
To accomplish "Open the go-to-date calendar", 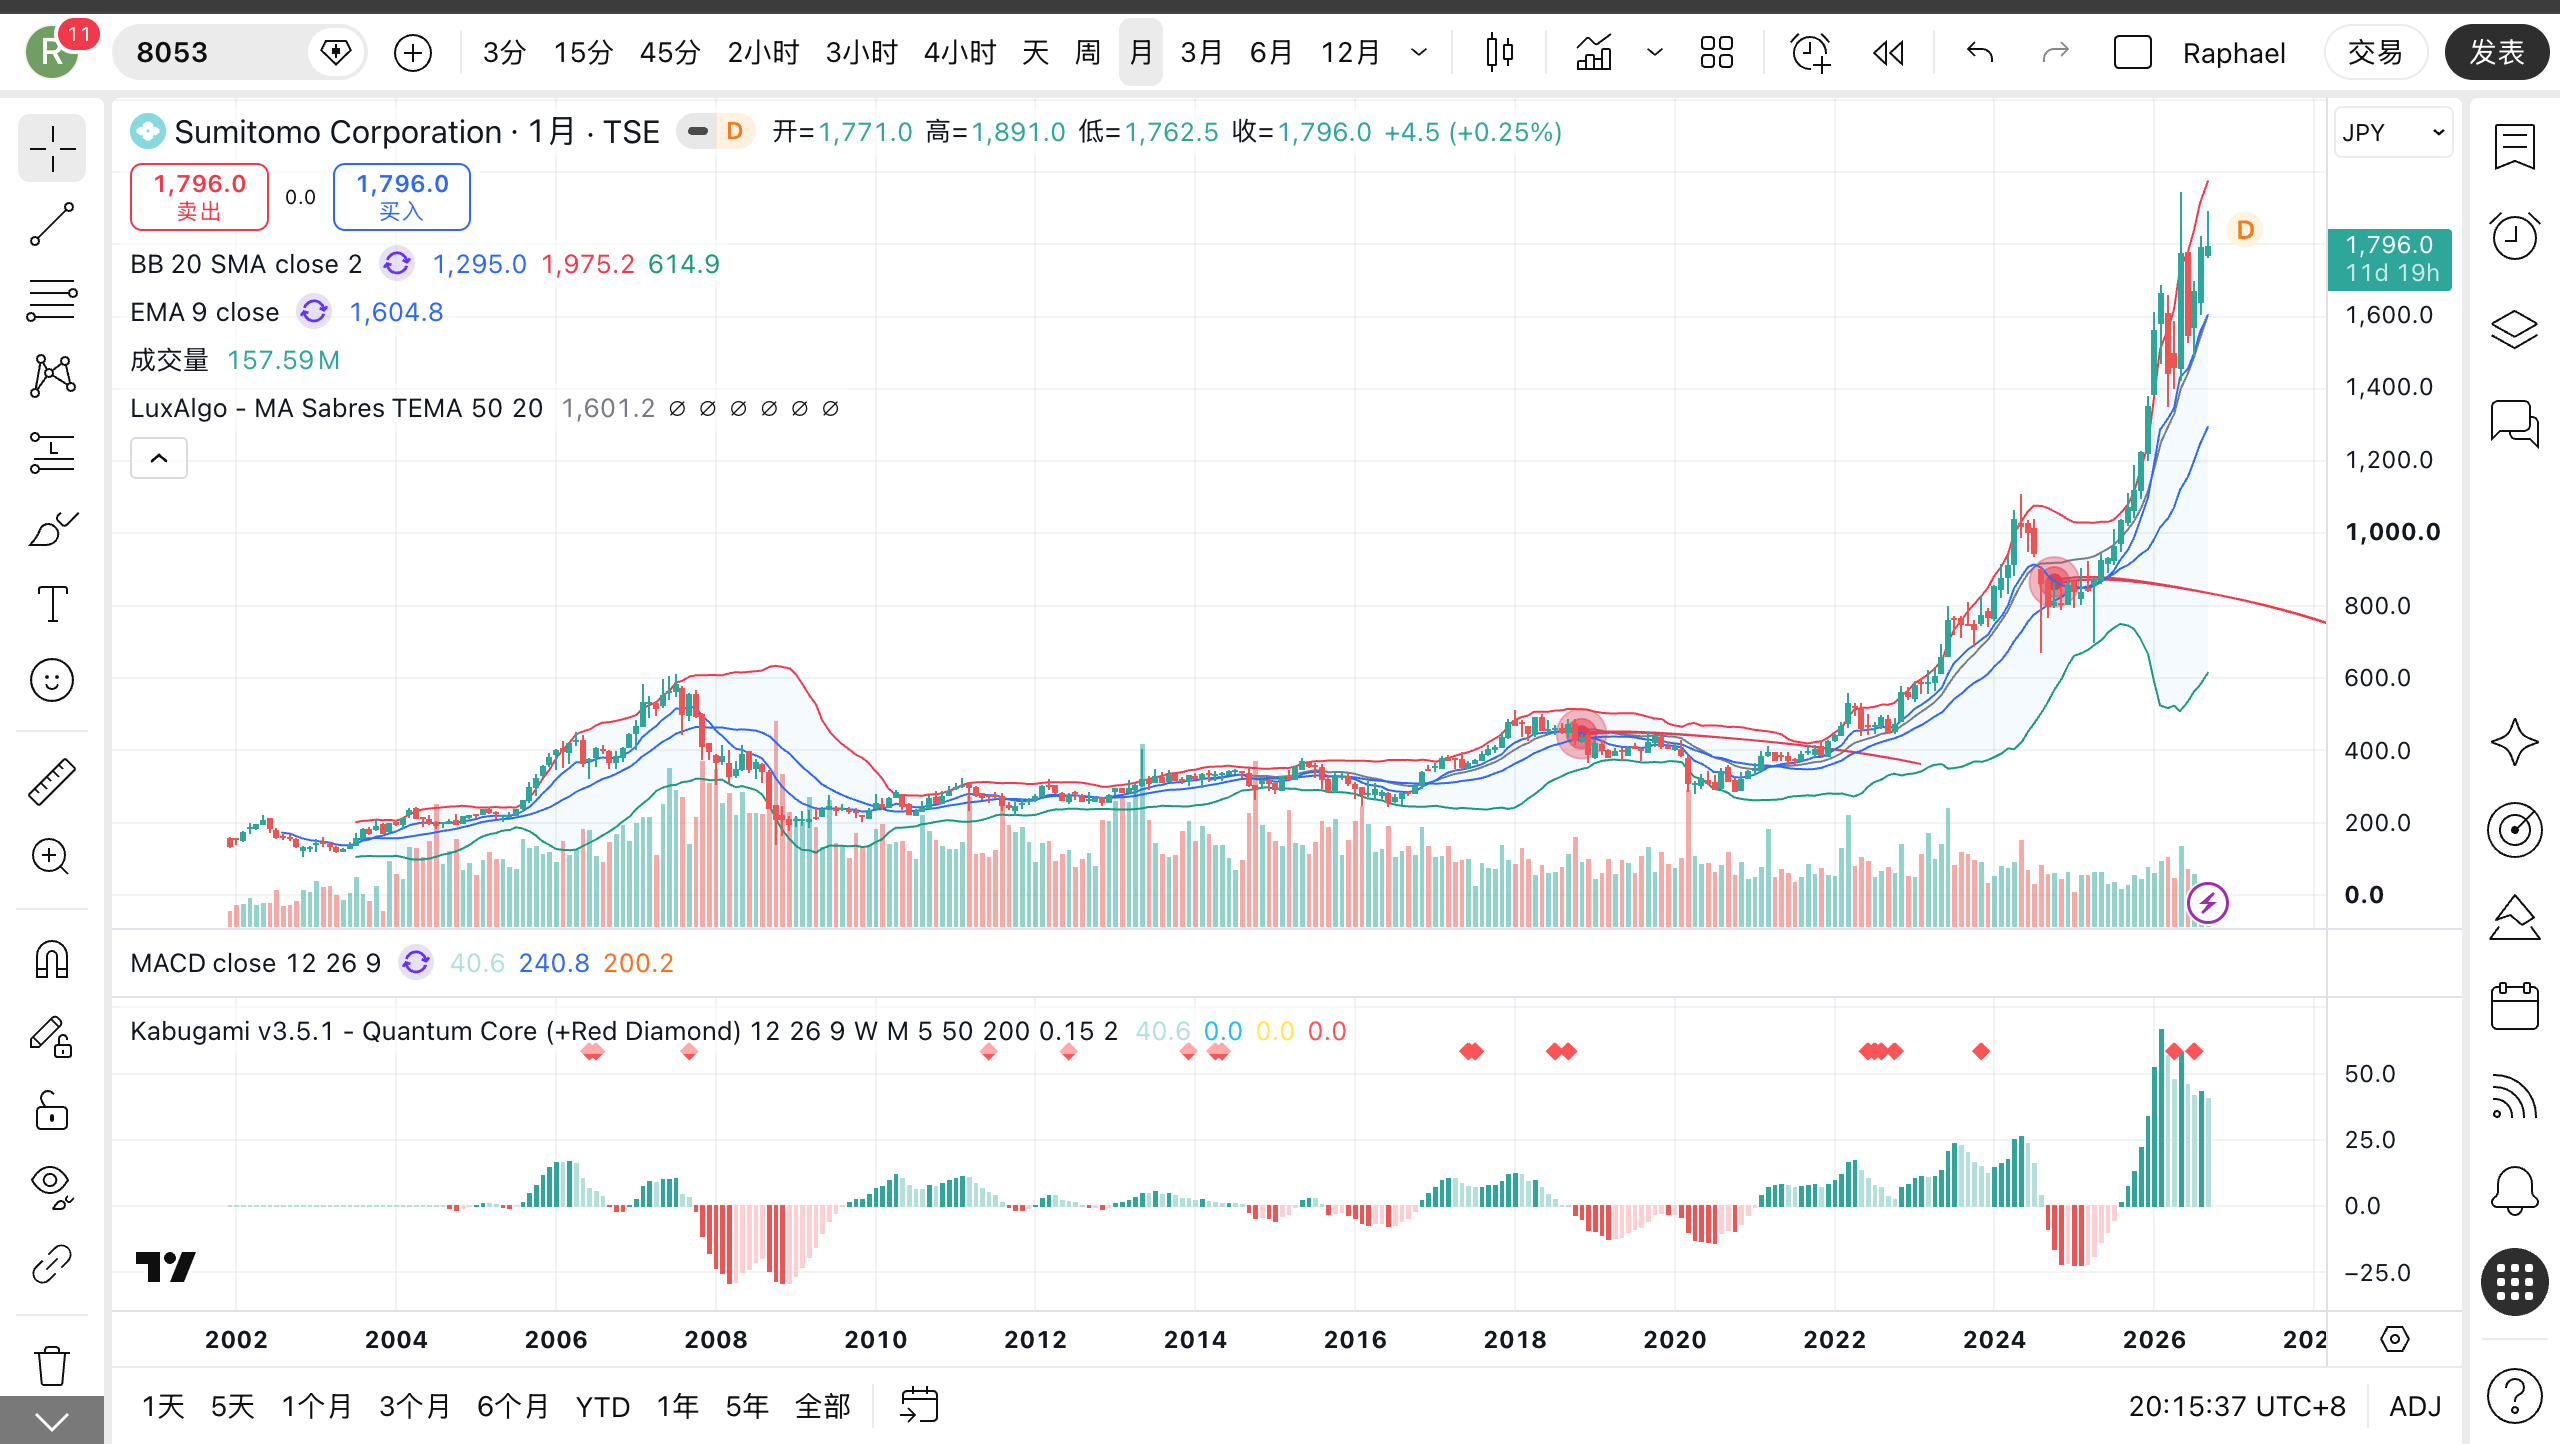I will pyautogui.click(x=919, y=1405).
